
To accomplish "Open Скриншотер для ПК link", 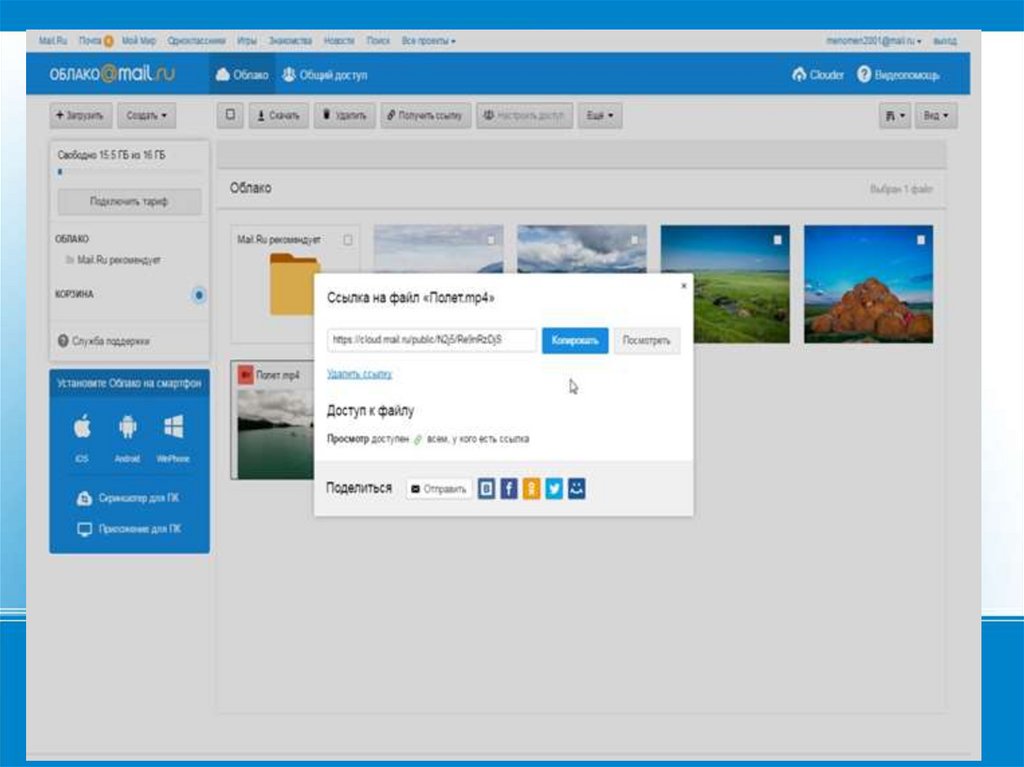I will point(128,498).
